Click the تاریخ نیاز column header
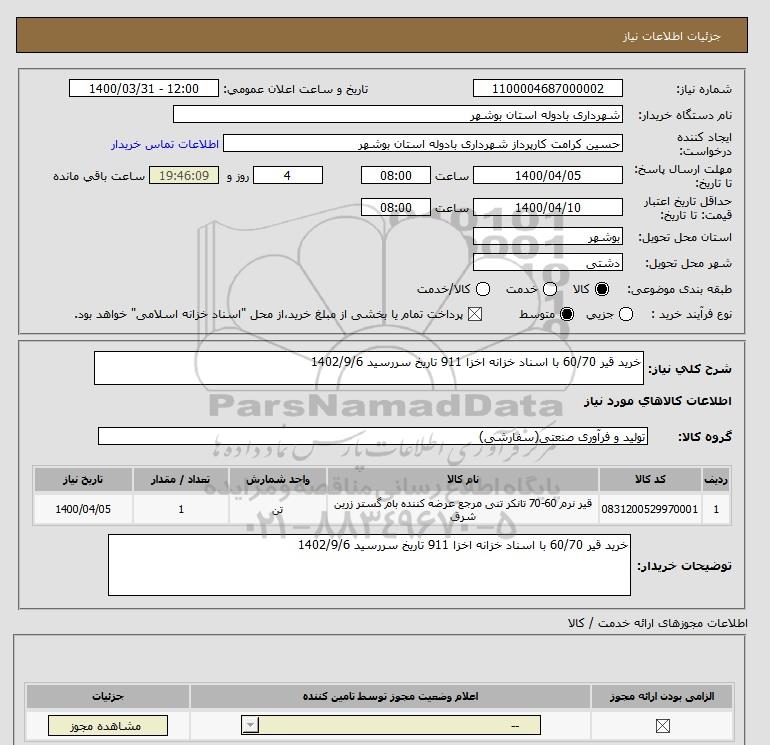770x745 pixels. click(x=83, y=479)
